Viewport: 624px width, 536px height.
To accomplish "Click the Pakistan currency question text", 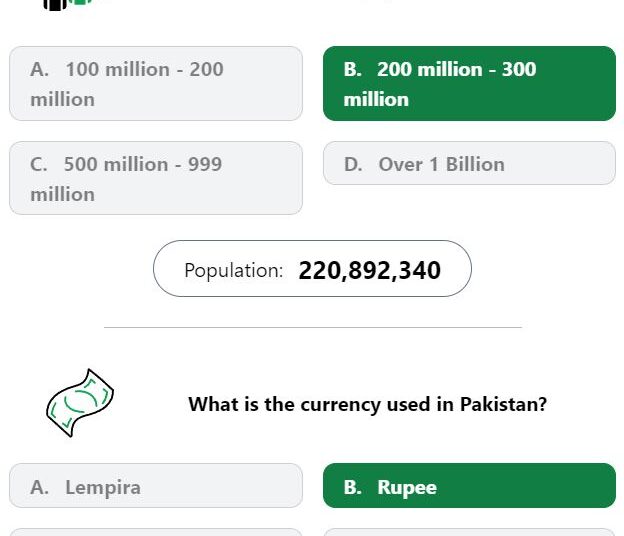I will pyautogui.click(x=368, y=404).
